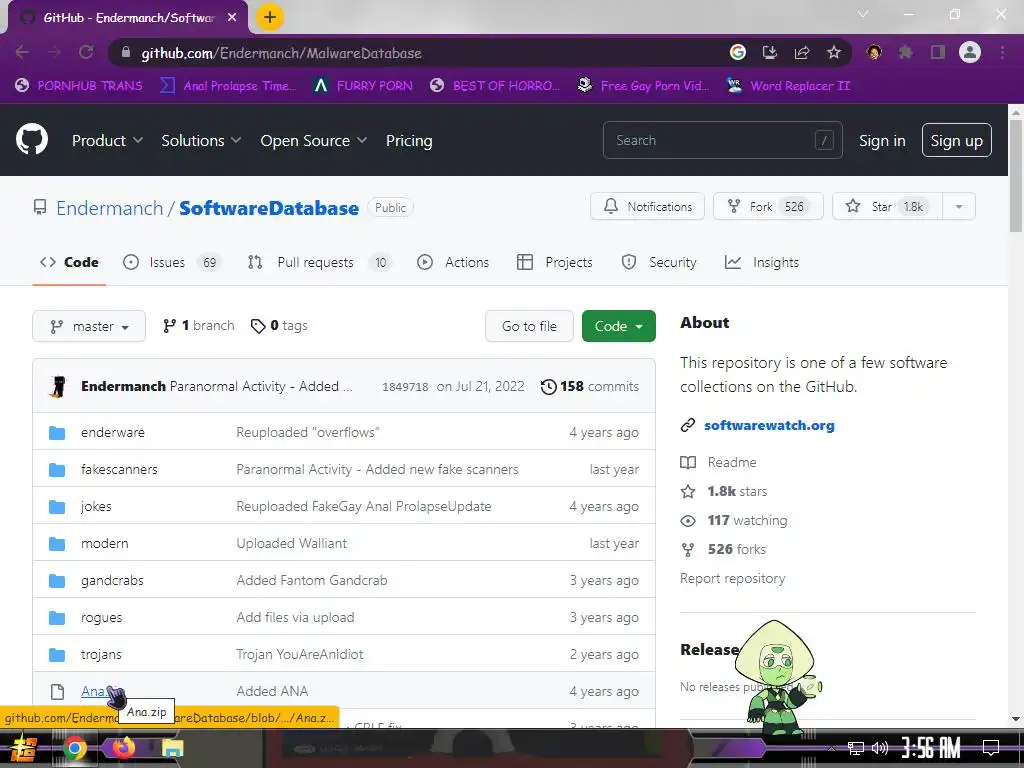This screenshot has width=1024, height=768.
Task: Open the master branch dropdown
Action: 89,326
